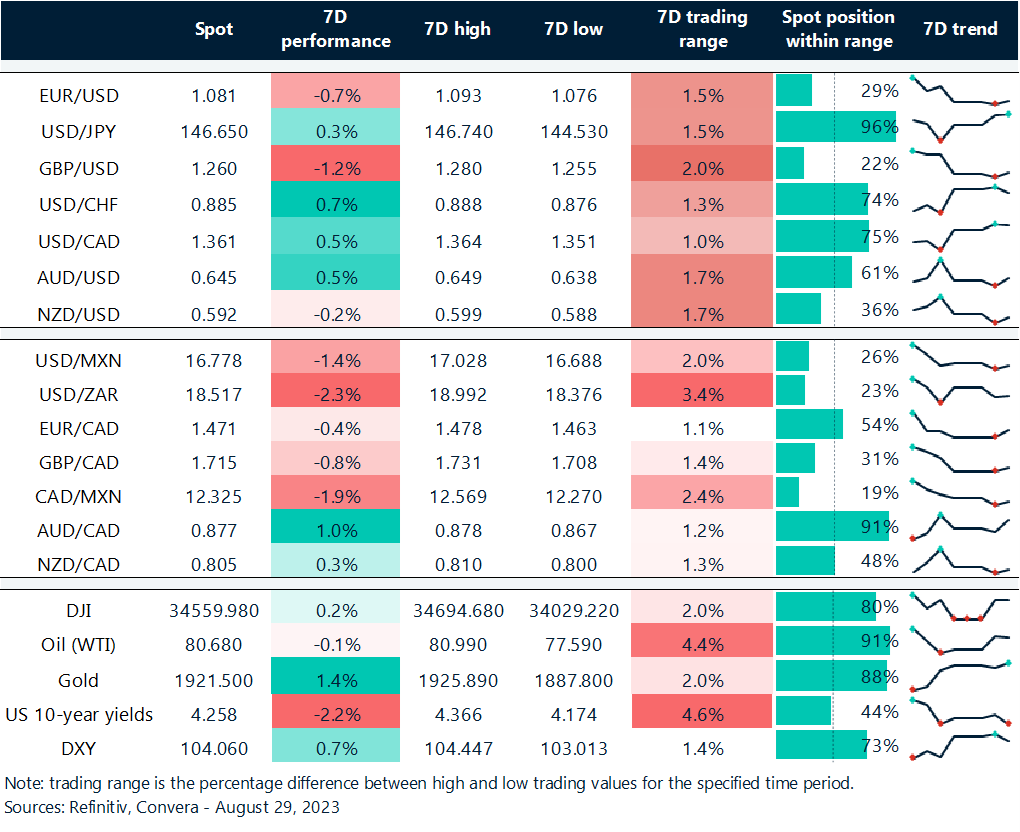This screenshot has width=1020, height=832.
Task: Click the "7D performance" column header
Action: [335, 29]
